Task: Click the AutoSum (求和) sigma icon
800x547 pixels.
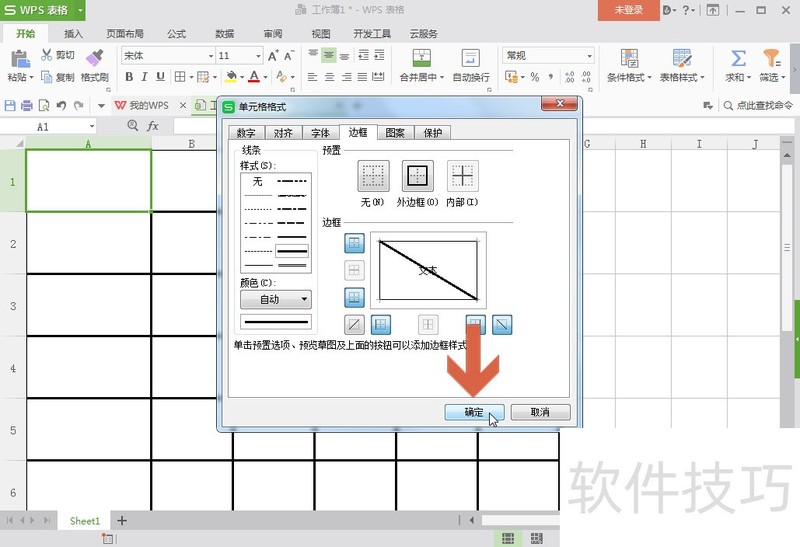Action: coord(738,58)
